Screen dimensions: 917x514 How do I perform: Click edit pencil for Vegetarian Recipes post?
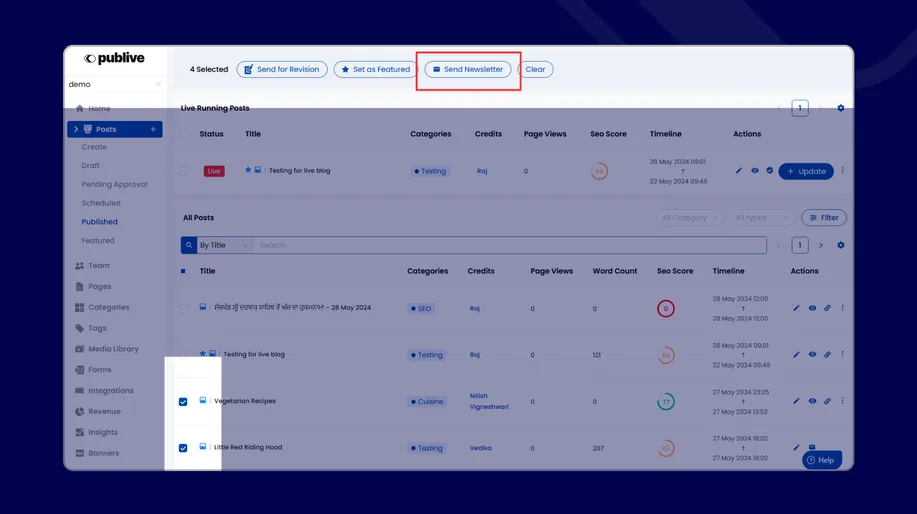pos(796,401)
